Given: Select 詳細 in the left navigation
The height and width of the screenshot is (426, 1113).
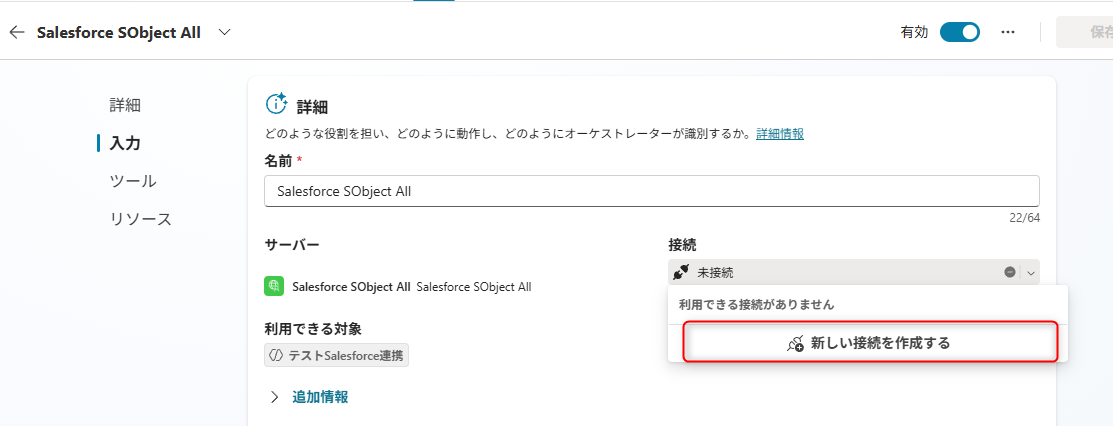Looking at the screenshot, I should pos(125,105).
